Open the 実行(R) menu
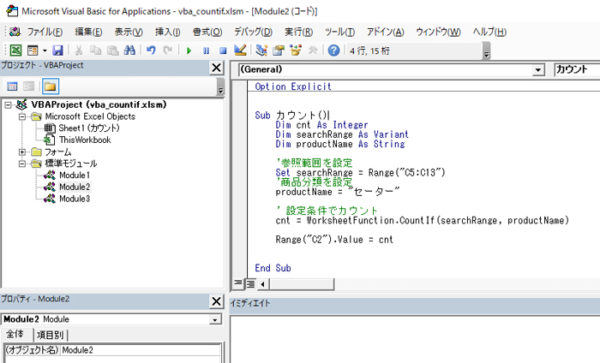 [298, 32]
